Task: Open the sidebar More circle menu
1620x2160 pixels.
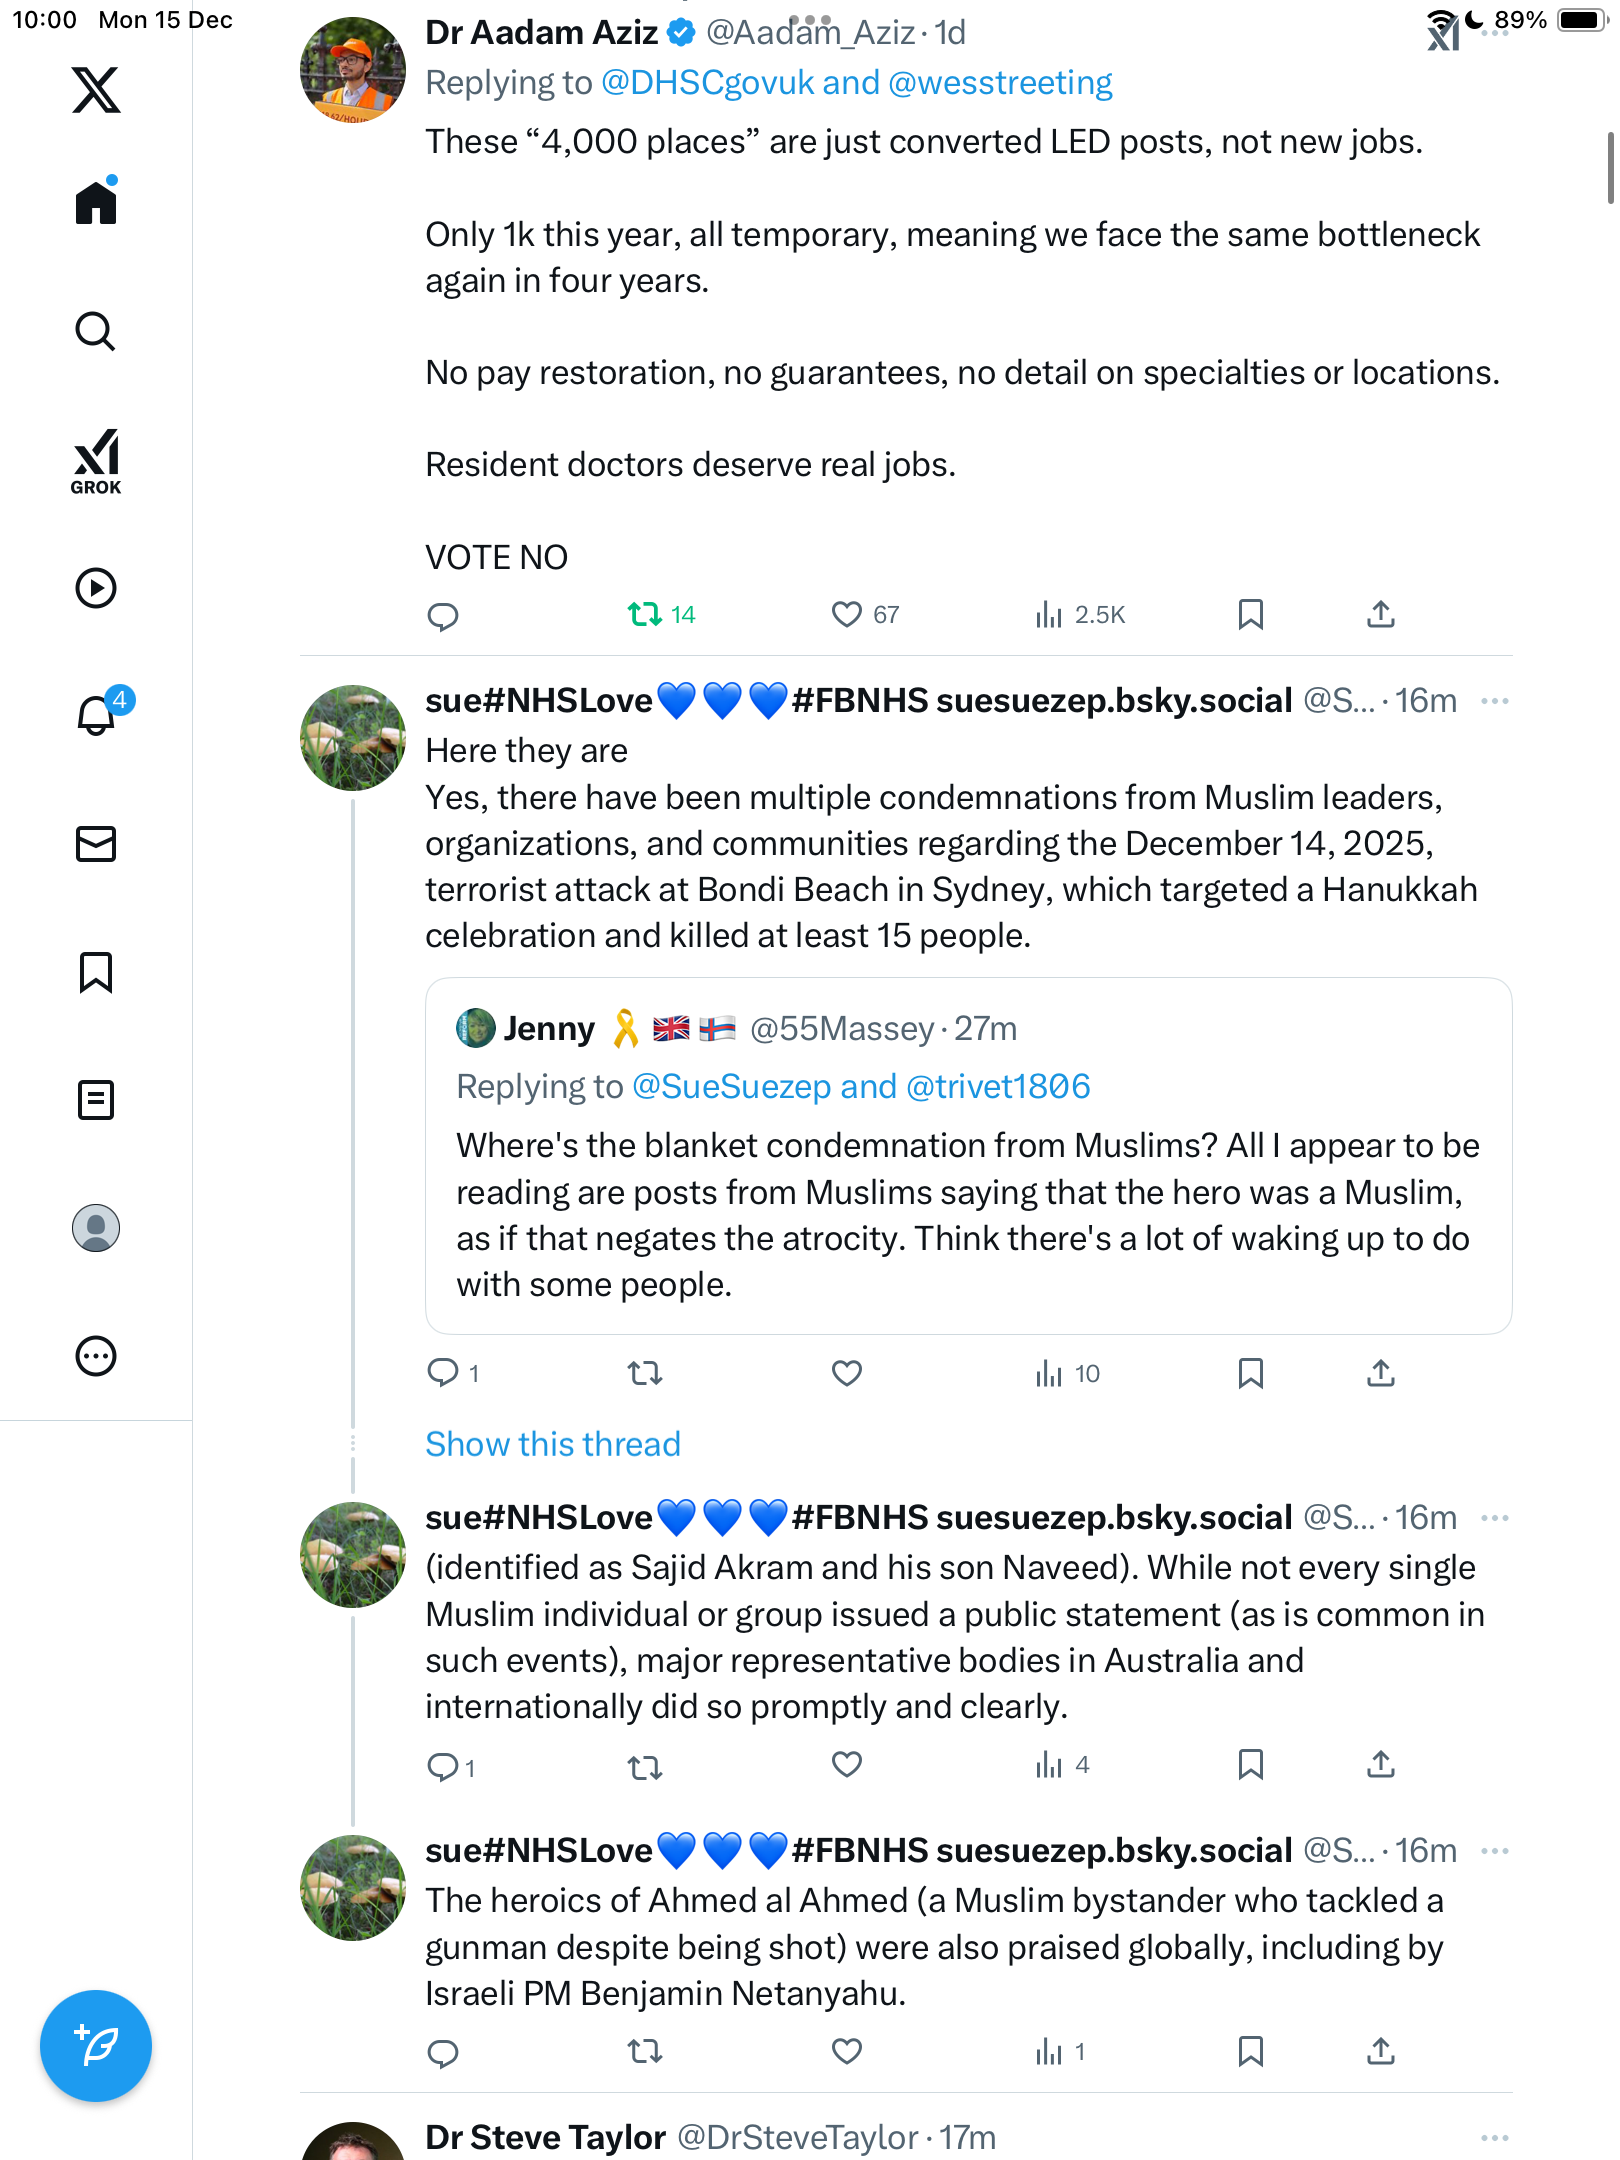Action: pyautogui.click(x=96, y=1356)
